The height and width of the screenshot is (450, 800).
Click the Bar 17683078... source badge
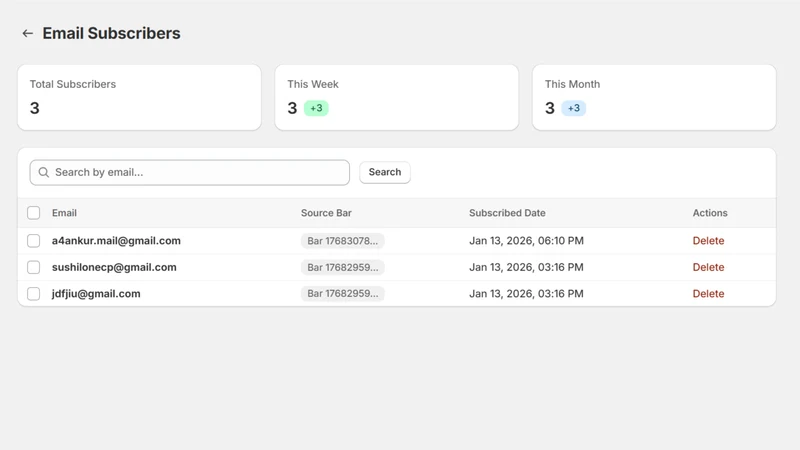(342, 241)
